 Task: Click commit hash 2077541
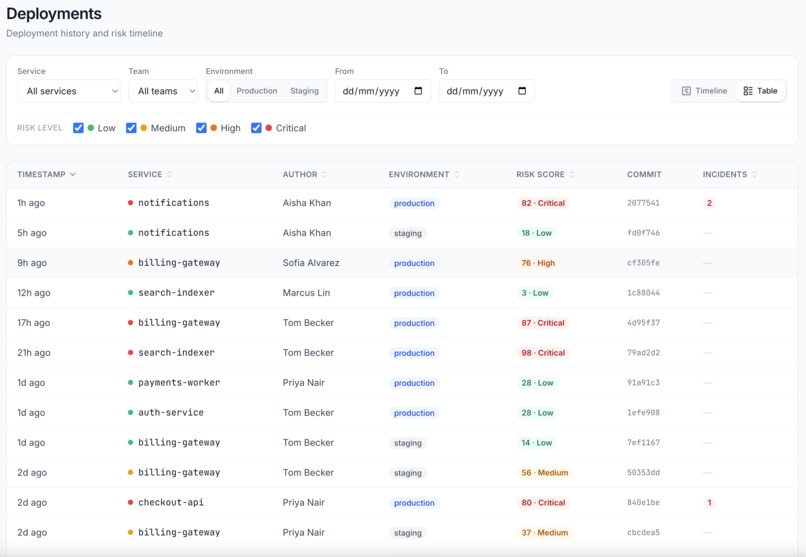click(643, 203)
